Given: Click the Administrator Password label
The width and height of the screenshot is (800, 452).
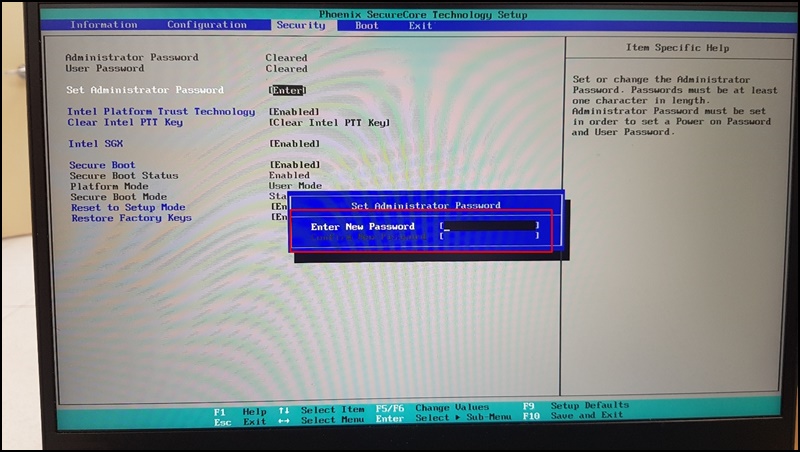Looking at the screenshot, I should [132, 57].
